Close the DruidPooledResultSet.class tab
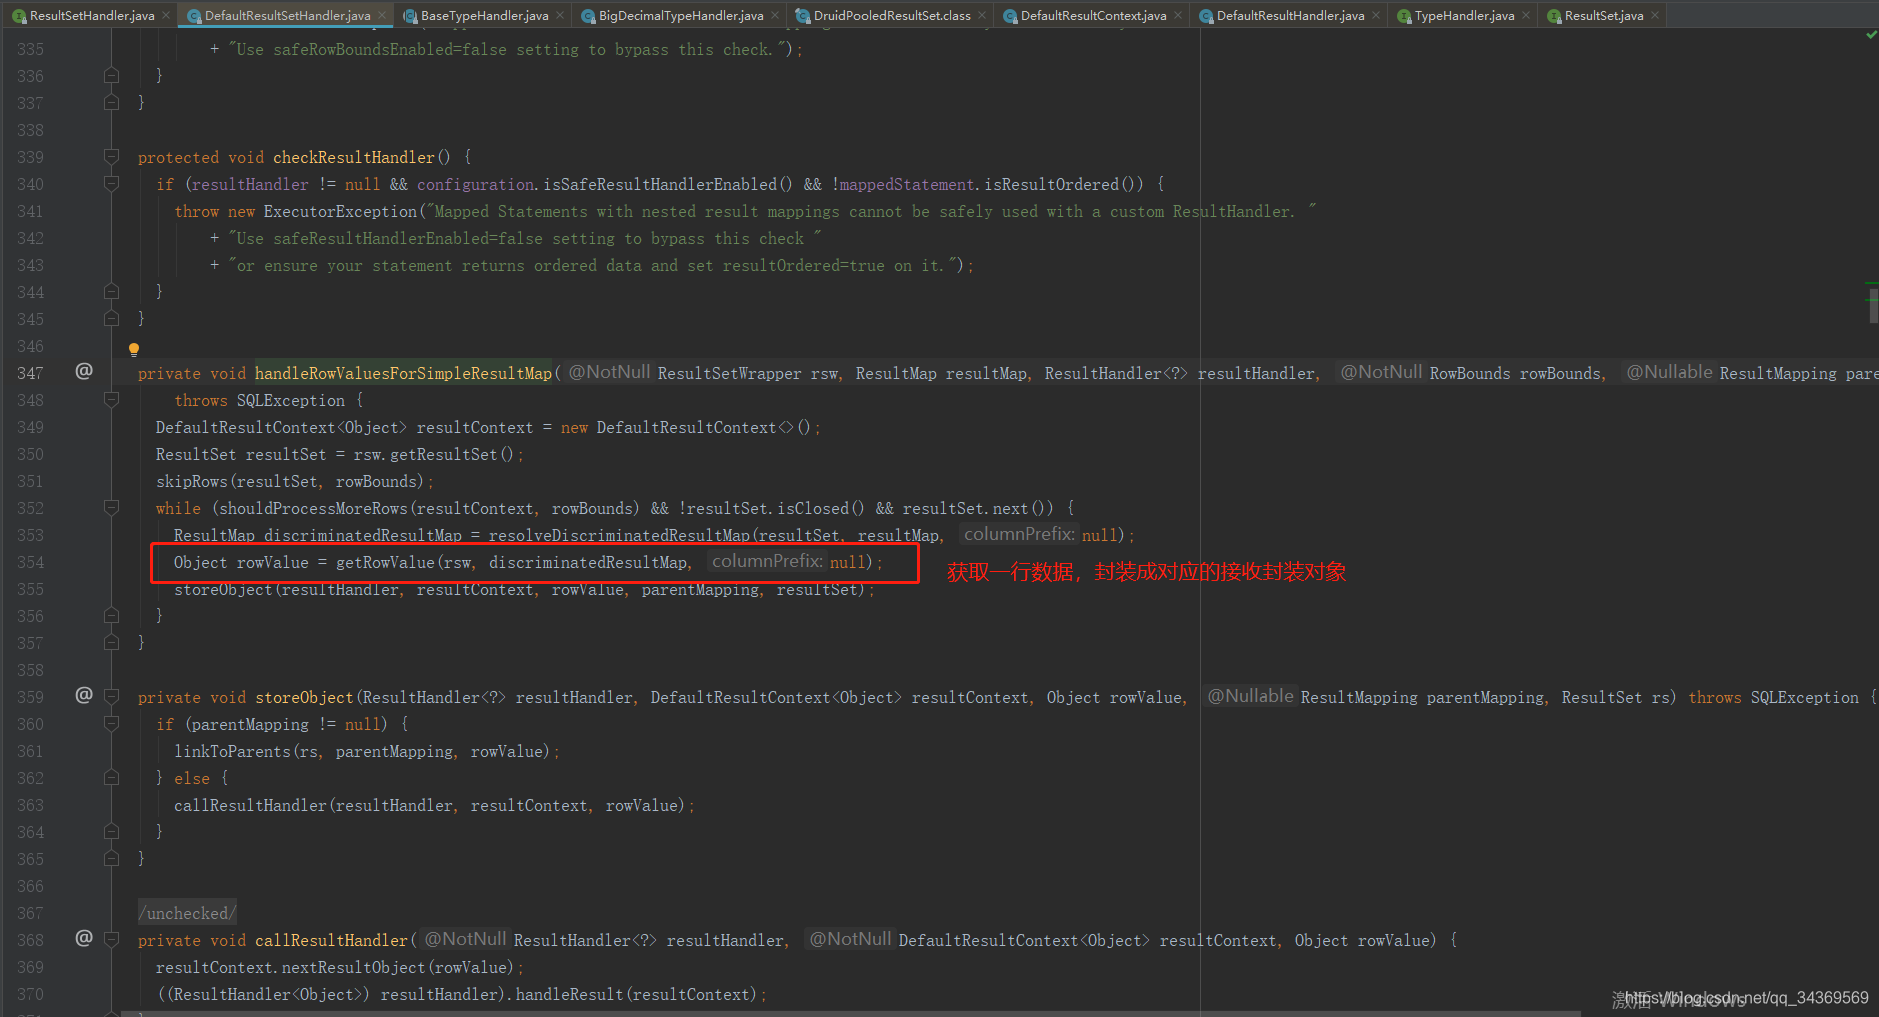This screenshot has height=1017, width=1879. coord(982,15)
